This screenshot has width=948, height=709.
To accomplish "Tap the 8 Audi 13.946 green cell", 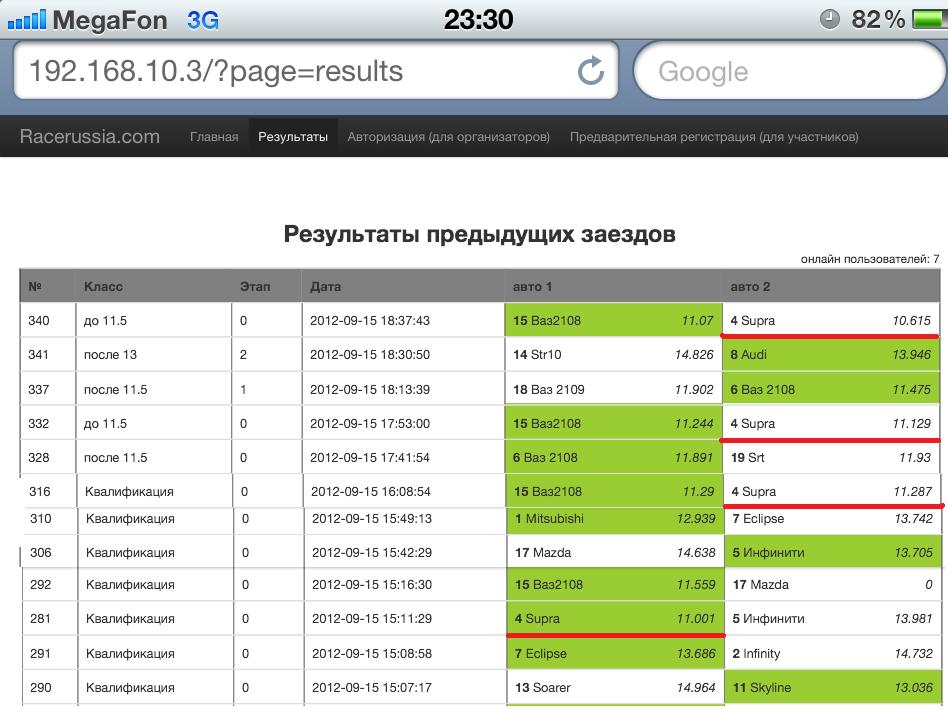I will (x=832, y=355).
